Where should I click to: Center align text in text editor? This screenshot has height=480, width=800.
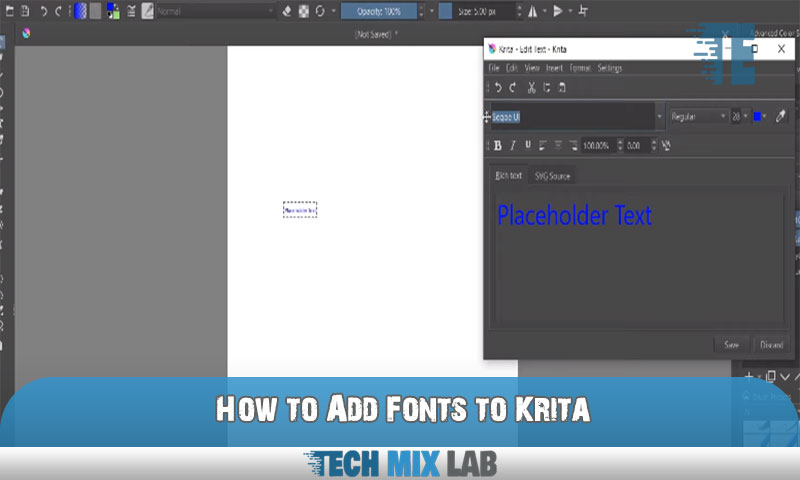(558, 145)
